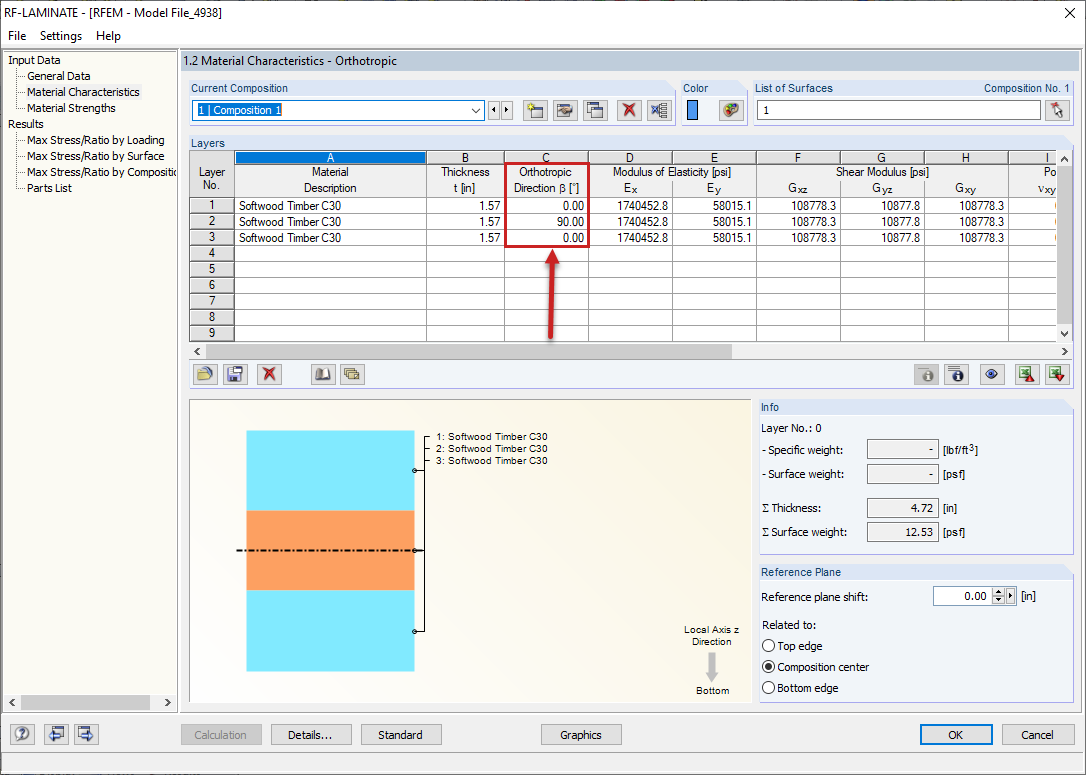Open the color palette picker icon
Screen dimensions: 1086x775
pyautogui.click(x=731, y=110)
